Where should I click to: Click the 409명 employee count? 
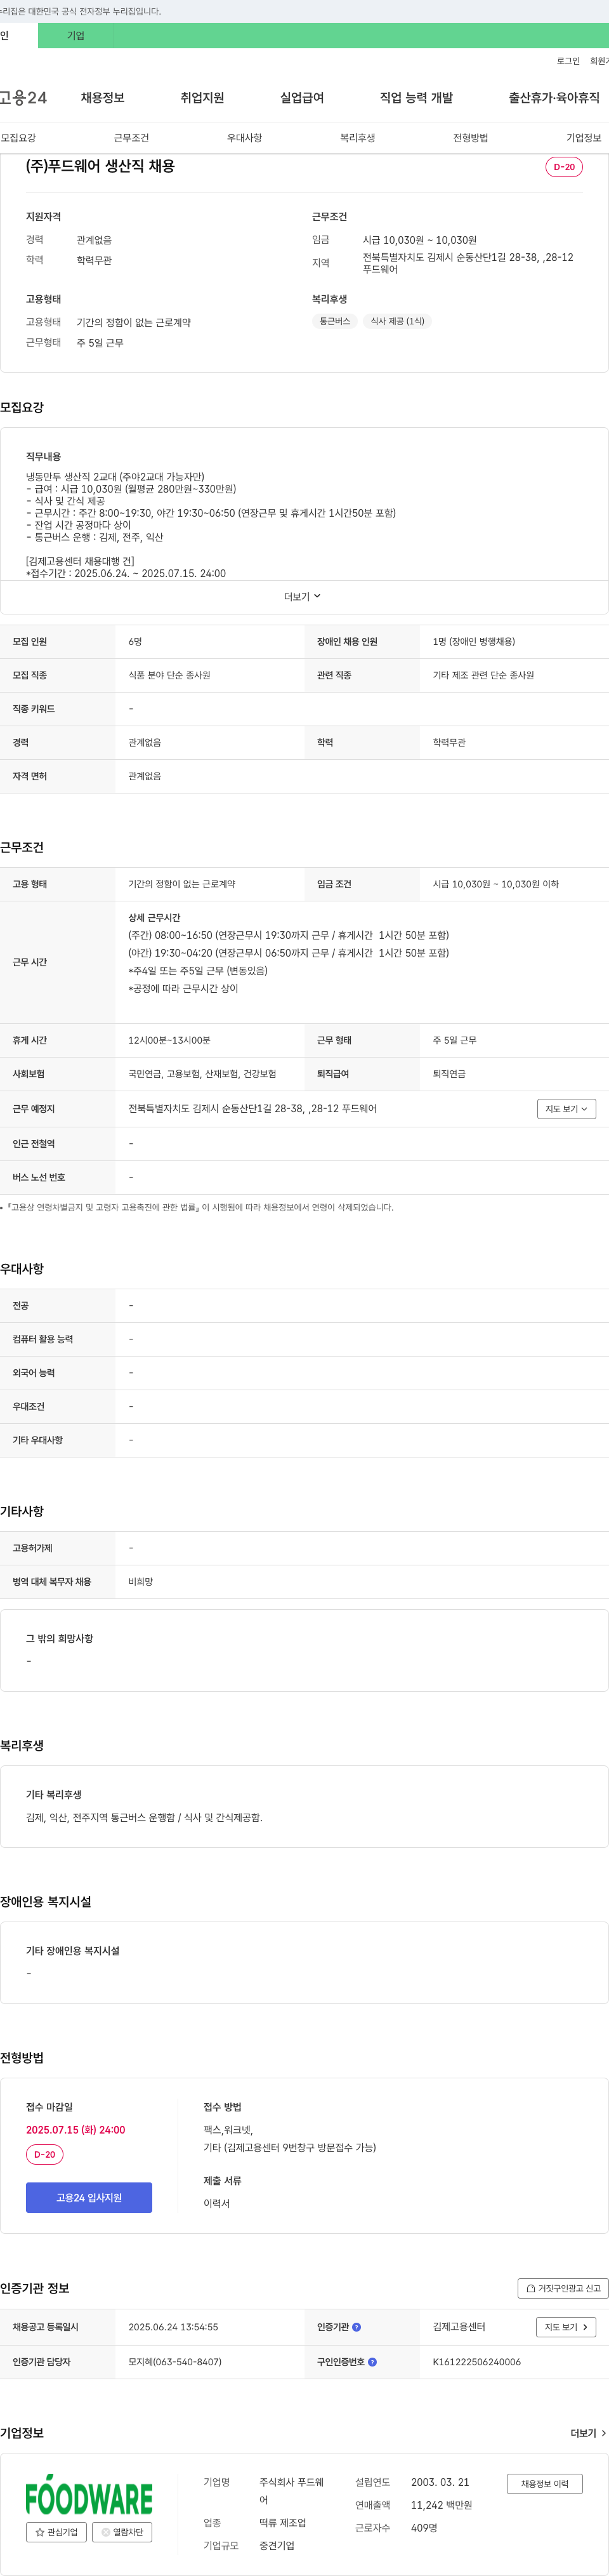[x=424, y=2528]
